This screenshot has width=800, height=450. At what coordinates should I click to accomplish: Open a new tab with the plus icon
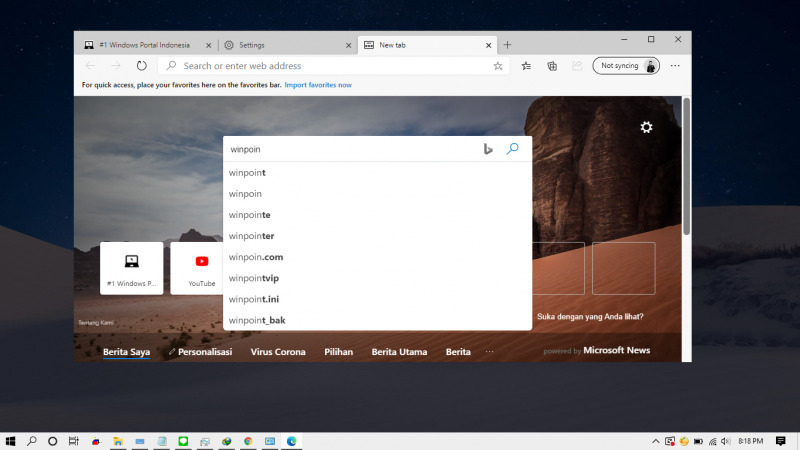(507, 45)
